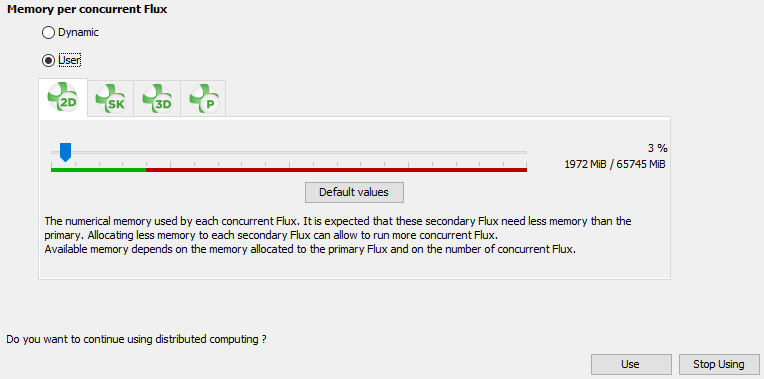Screen dimensions: 764x379
Task: Click the numerical memory description paragraph
Action: [x=338, y=236]
